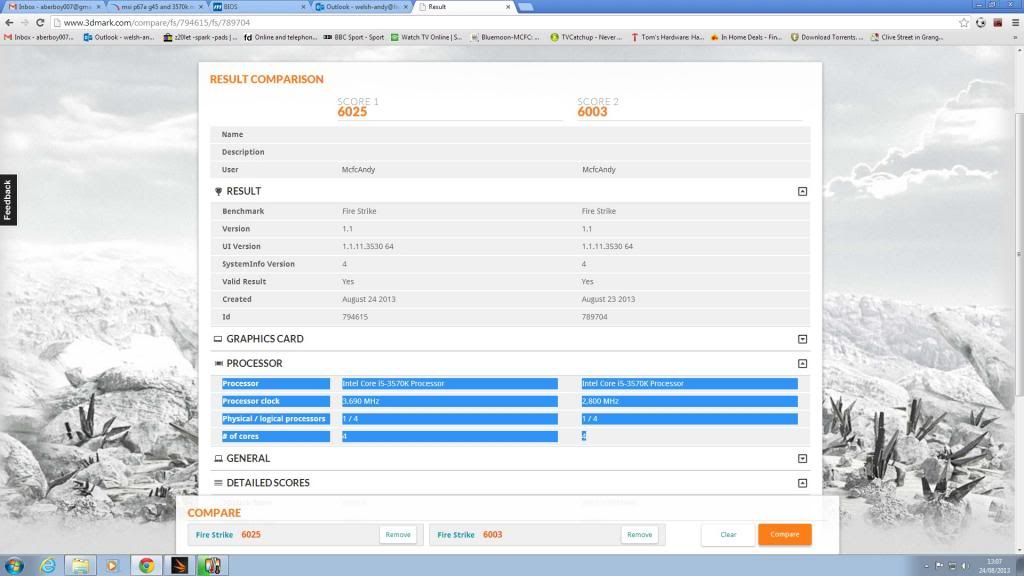The width and height of the screenshot is (1024, 576).
Task: Open the BBC Sport bookmark
Action: pyautogui.click(x=354, y=37)
